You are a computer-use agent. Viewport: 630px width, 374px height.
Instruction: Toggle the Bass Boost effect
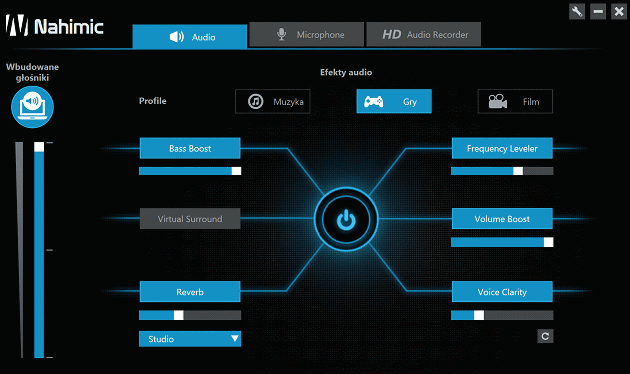[190, 148]
